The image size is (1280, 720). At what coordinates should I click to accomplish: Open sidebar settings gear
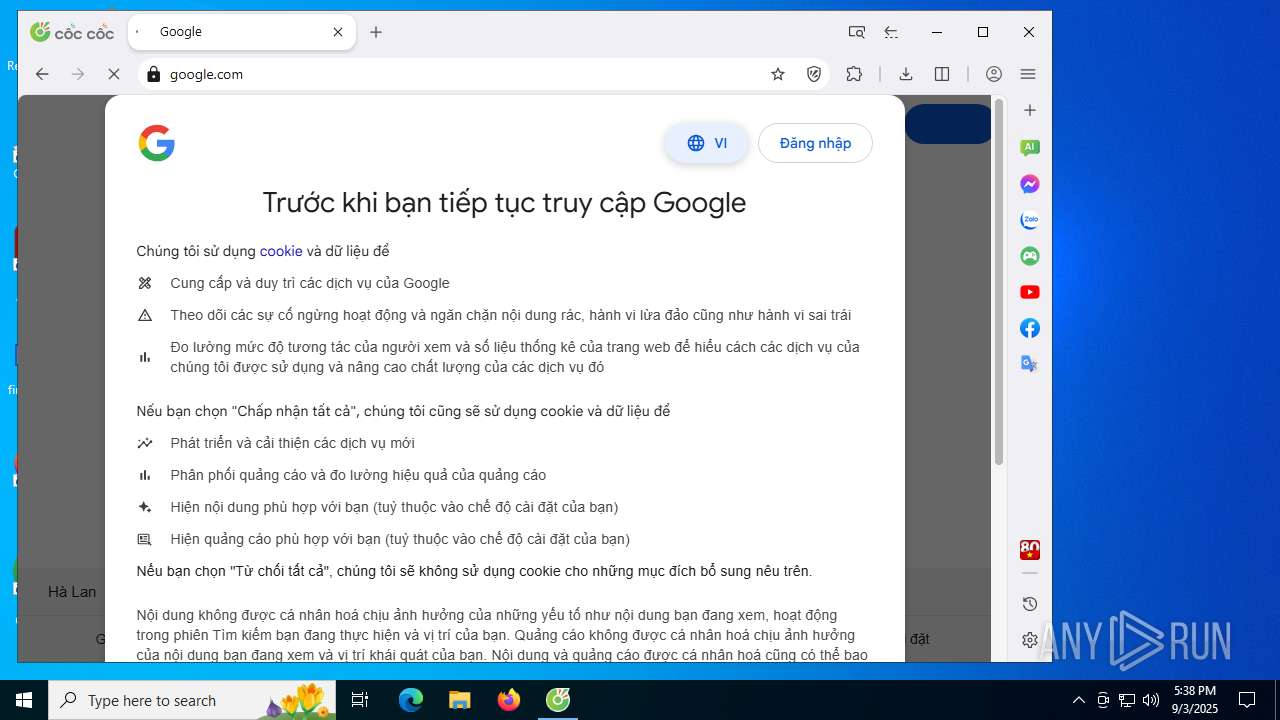1030,640
